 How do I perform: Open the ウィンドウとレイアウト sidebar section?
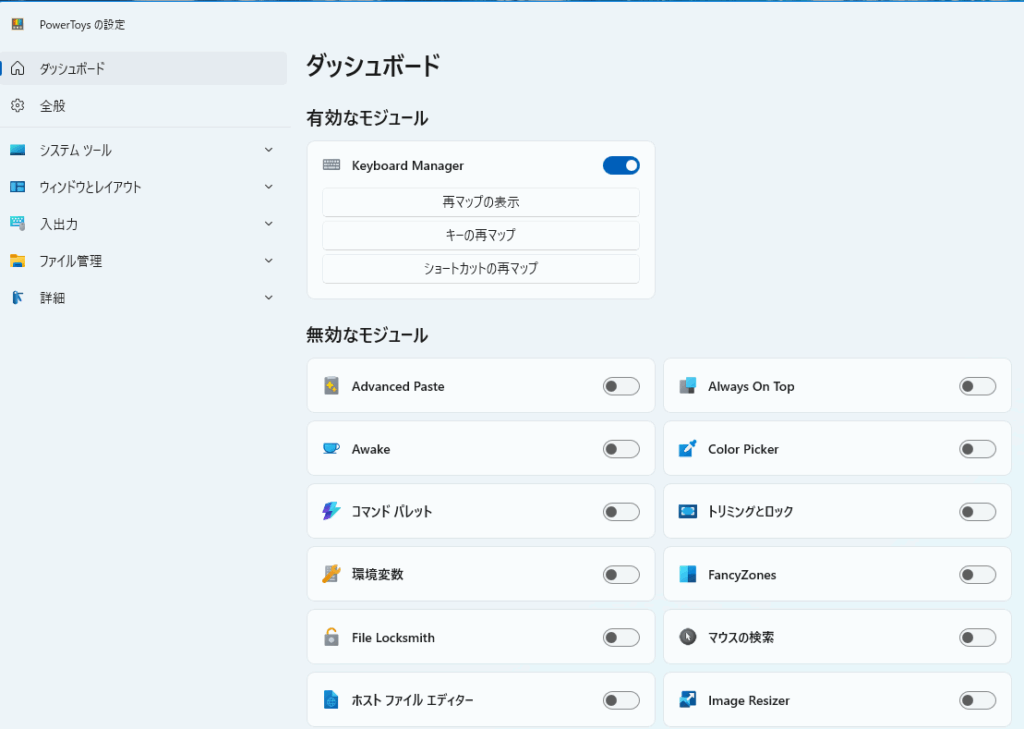click(144, 187)
